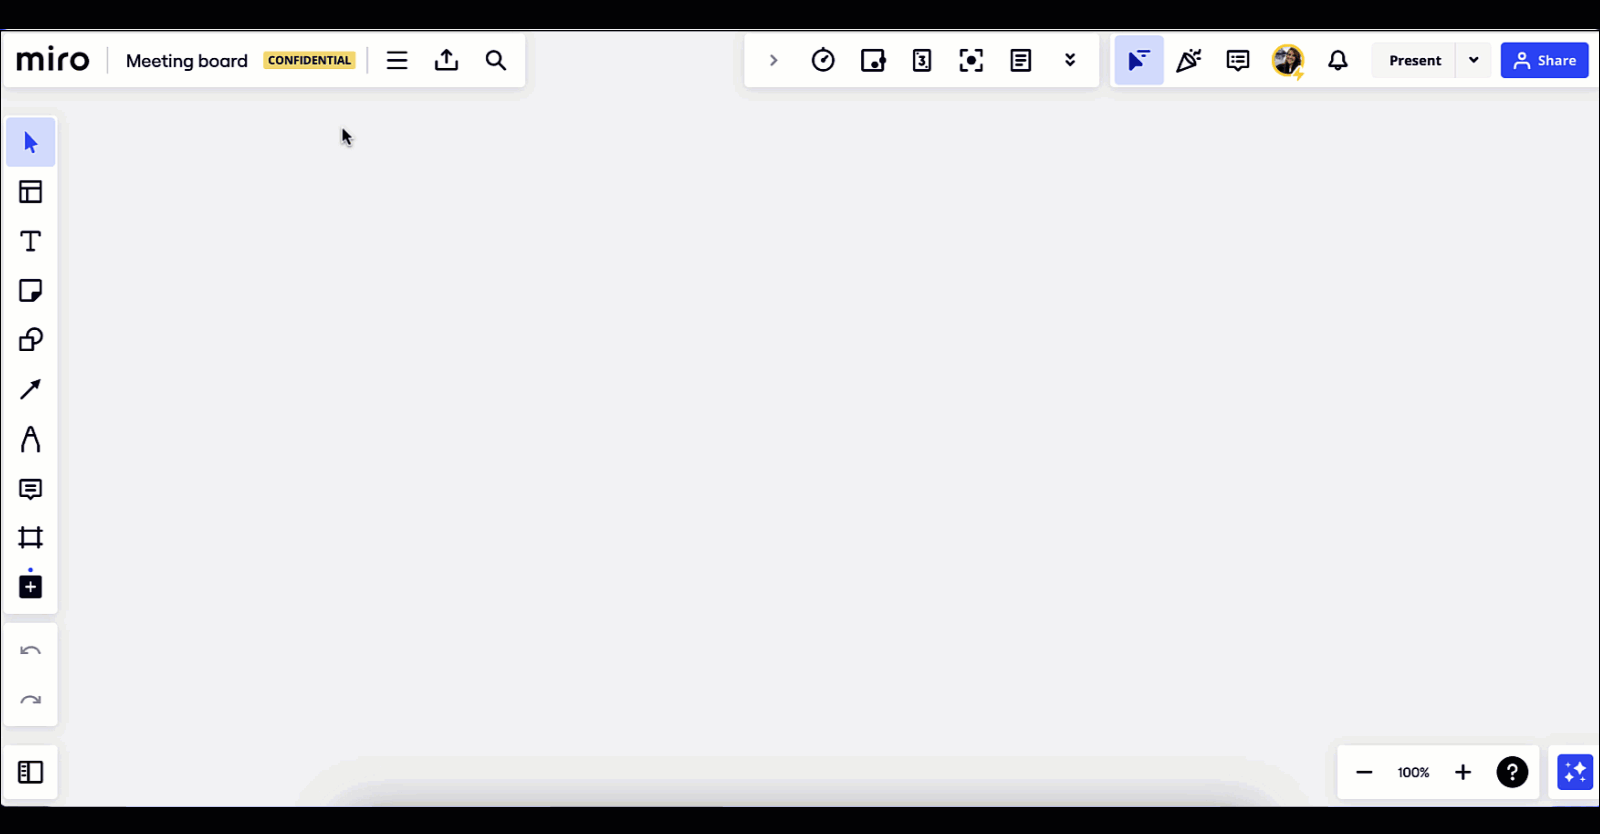Click the Share button
The width and height of the screenshot is (1600, 834).
pos(1544,60)
